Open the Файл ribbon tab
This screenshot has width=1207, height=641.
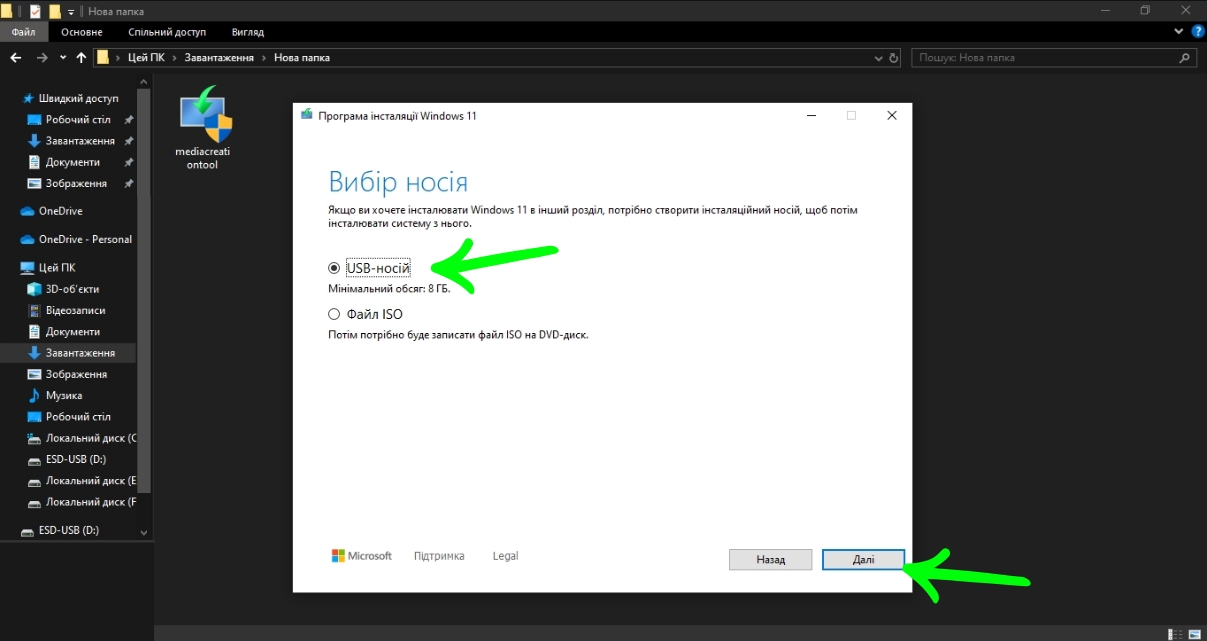[24, 32]
